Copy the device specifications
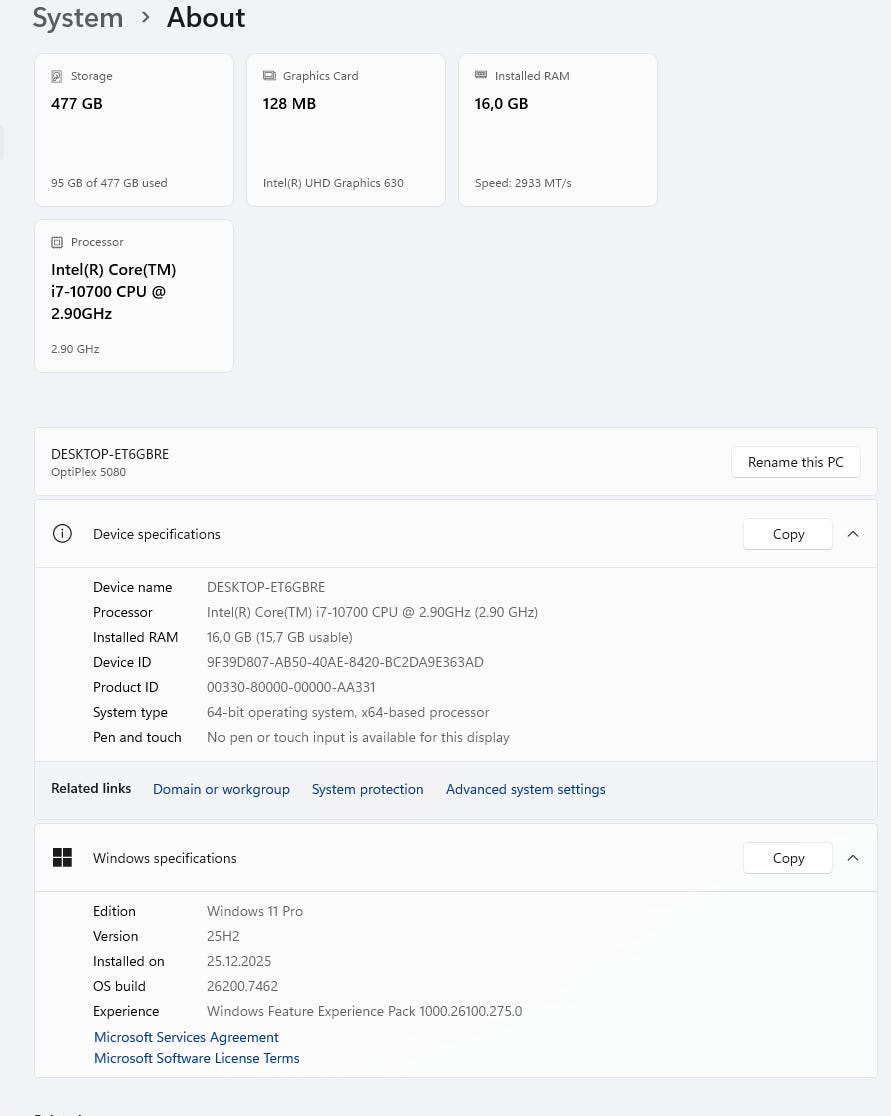Screen dimensions: 891x1116 point(788,534)
